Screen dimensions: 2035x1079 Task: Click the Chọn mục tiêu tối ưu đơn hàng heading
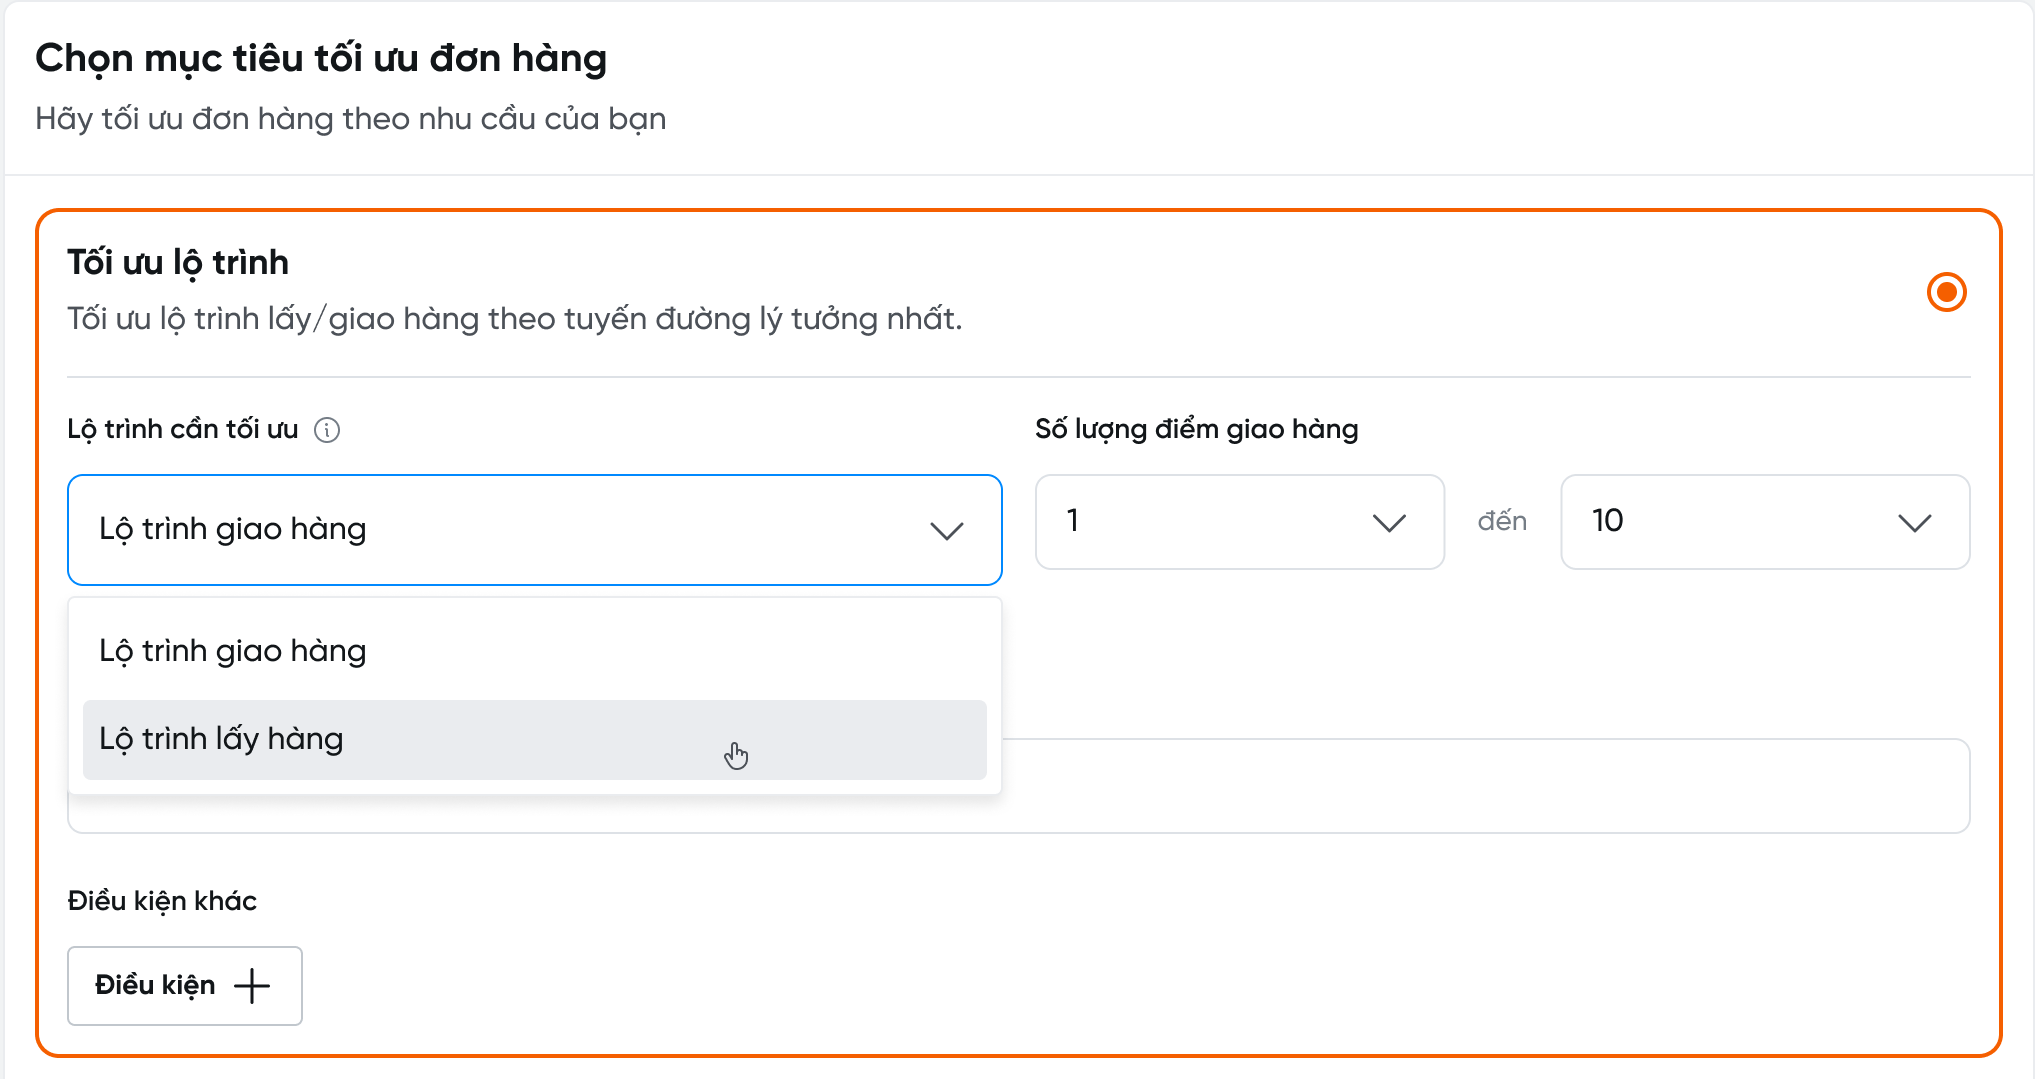click(321, 58)
